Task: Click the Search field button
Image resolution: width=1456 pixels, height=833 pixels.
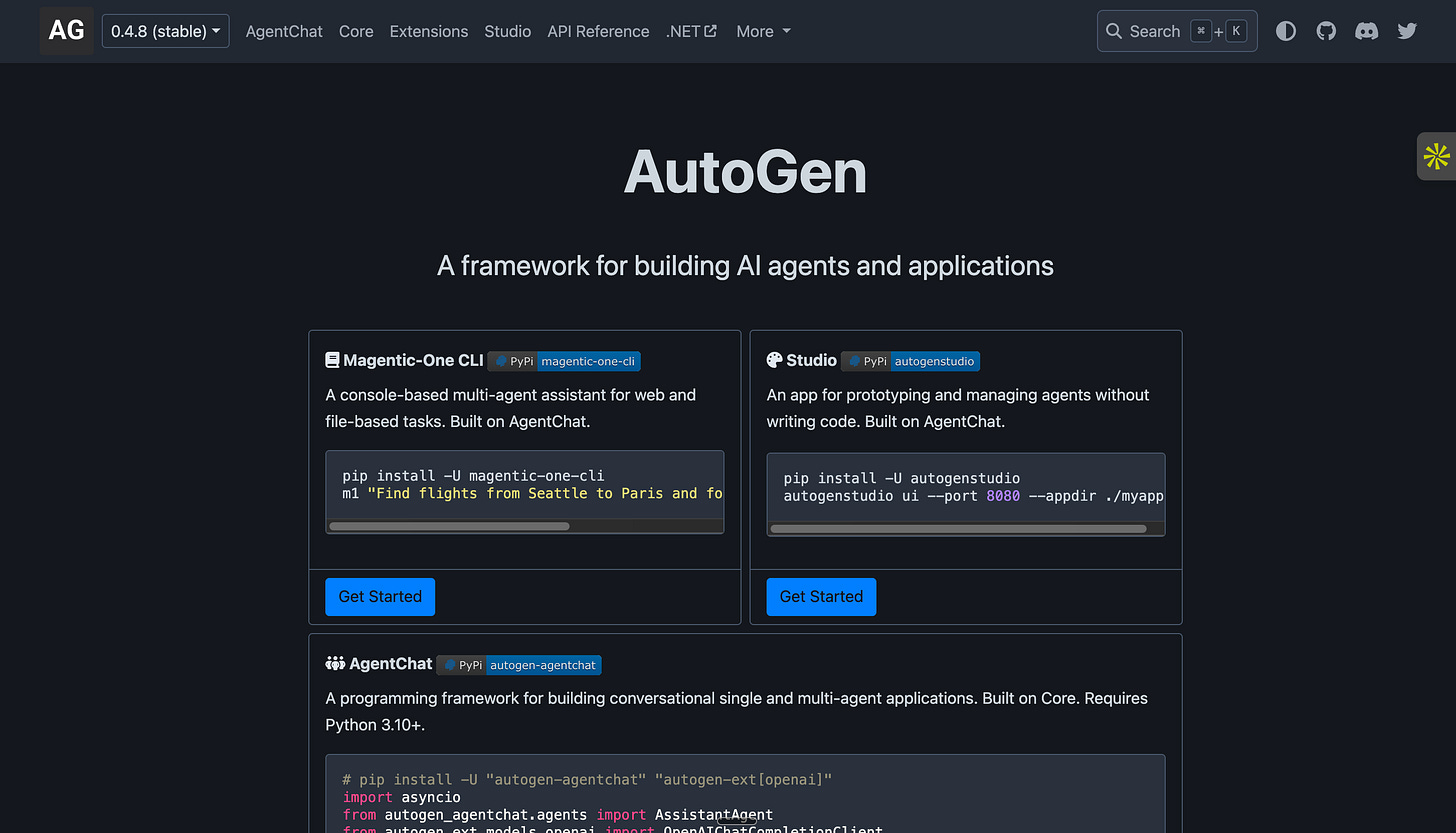Action: click(1177, 31)
